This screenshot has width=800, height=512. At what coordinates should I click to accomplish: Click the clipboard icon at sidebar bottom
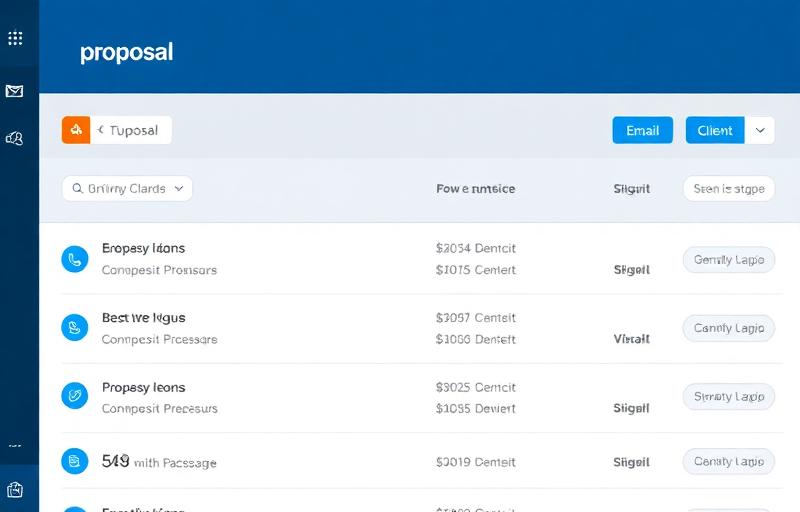(x=15, y=490)
